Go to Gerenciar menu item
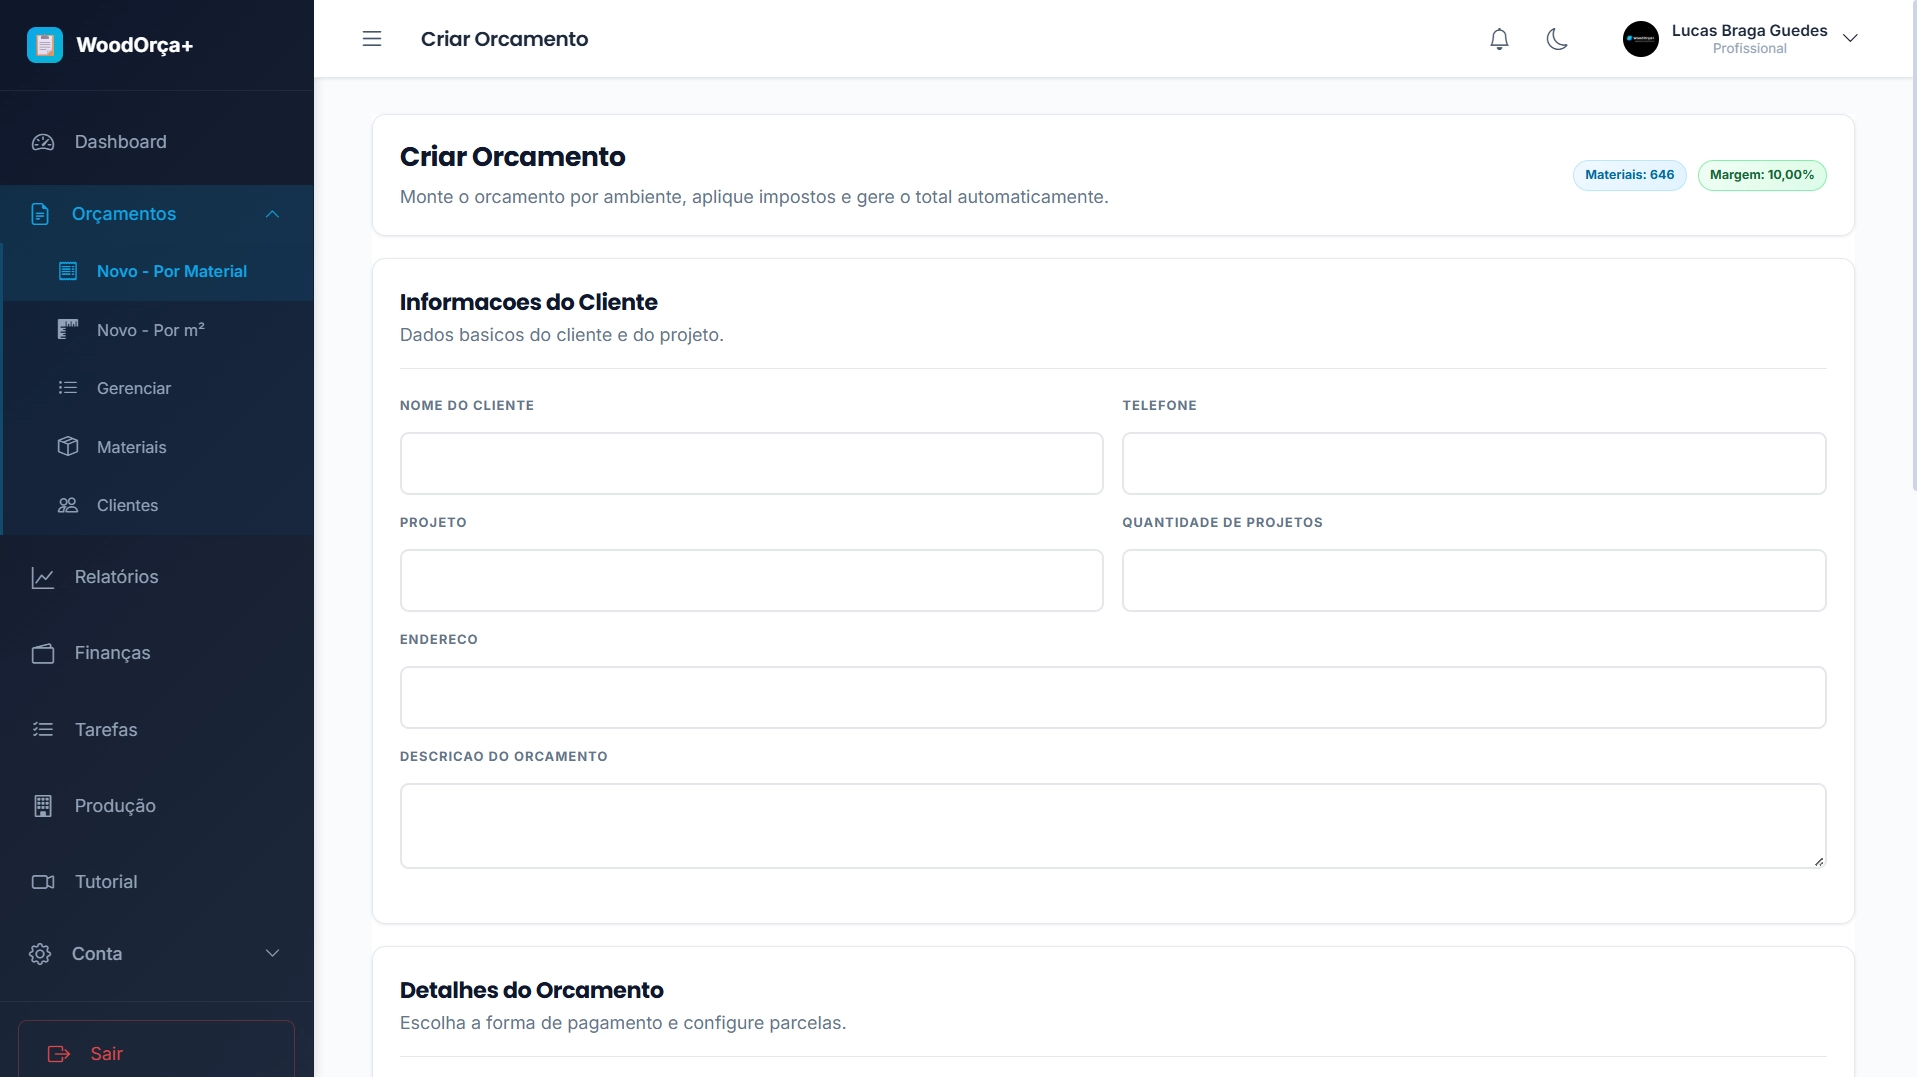This screenshot has width=1917, height=1077. tap(134, 388)
